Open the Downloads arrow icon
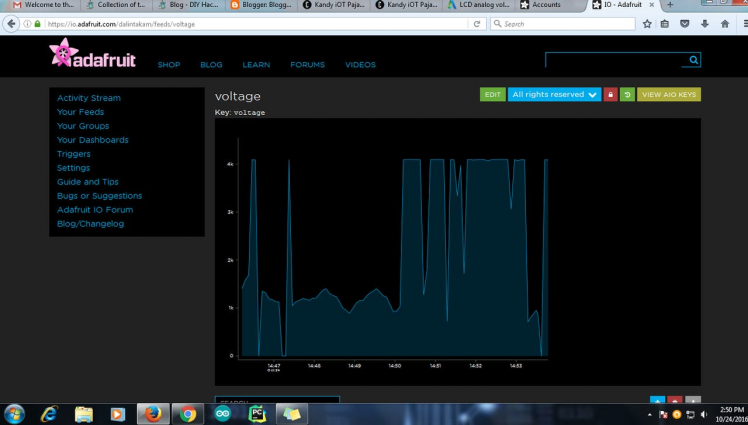 pyautogui.click(x=705, y=24)
